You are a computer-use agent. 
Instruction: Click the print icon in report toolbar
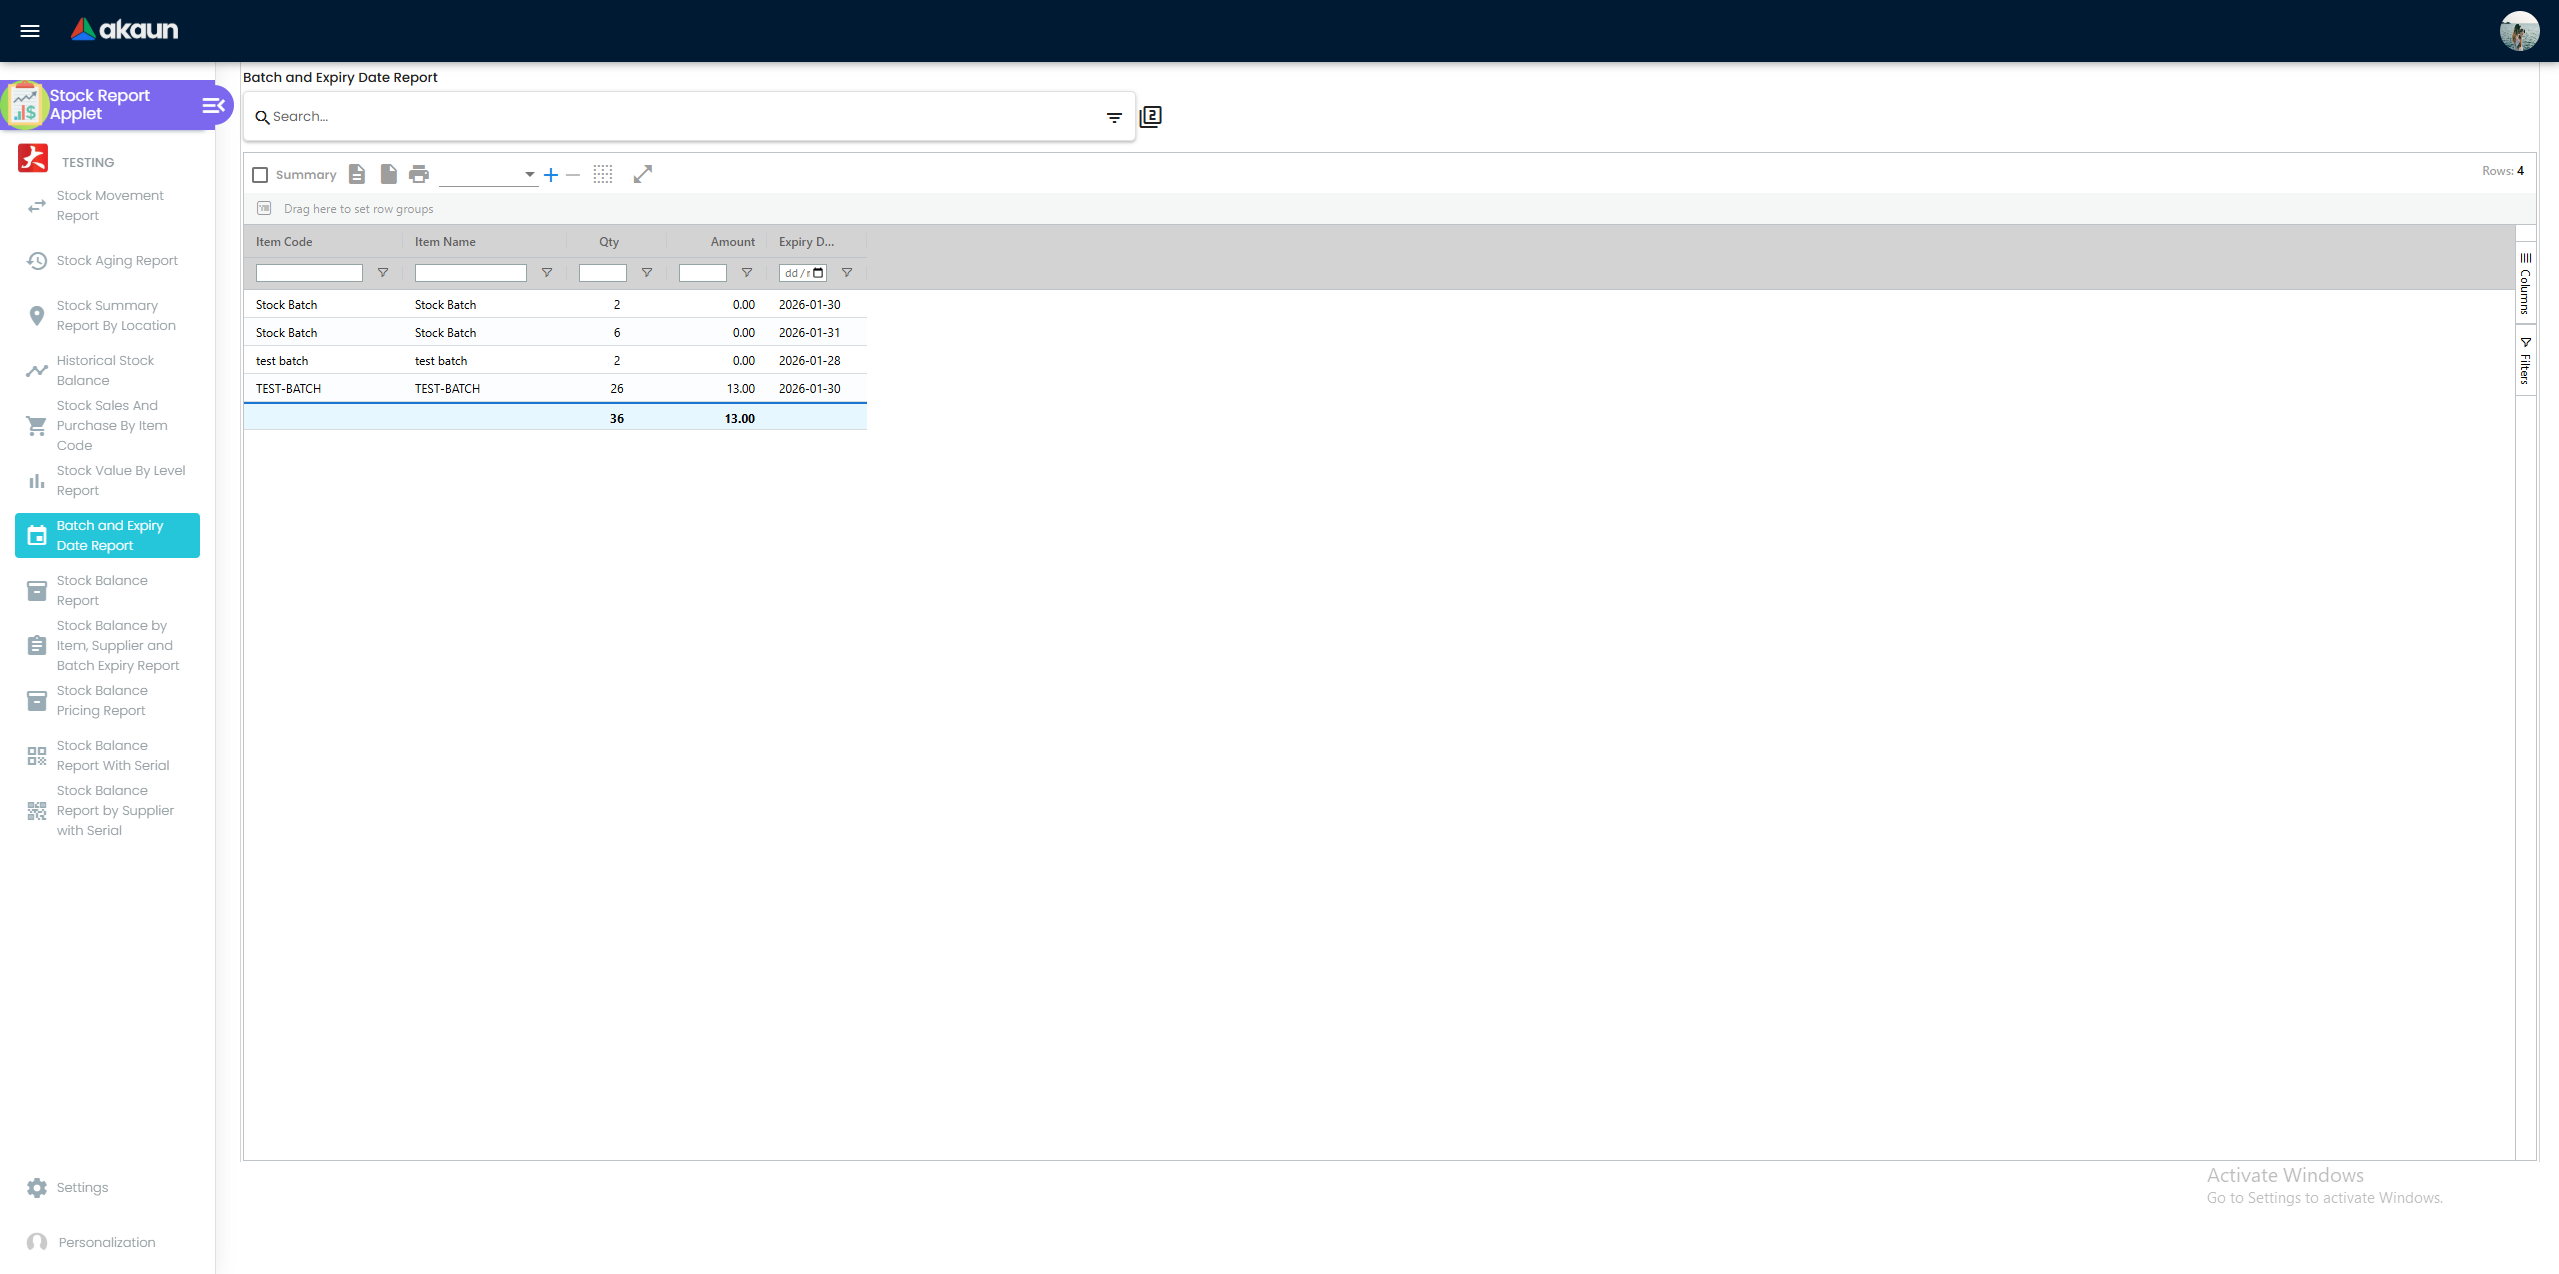(x=419, y=174)
